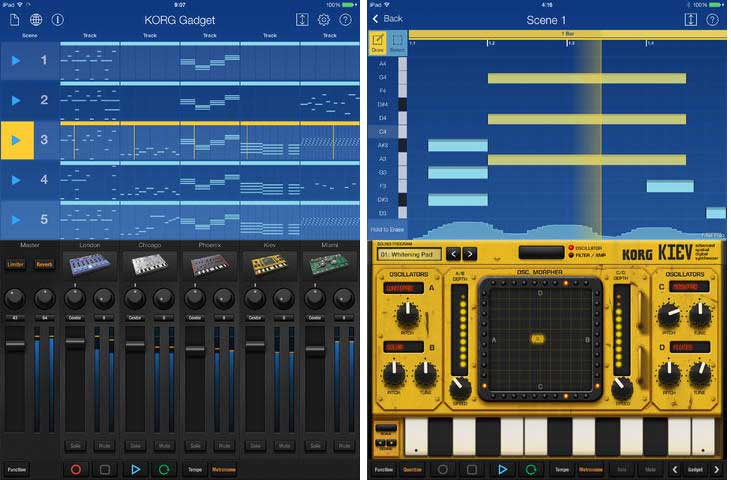Click the Osc Morpher pad center handle
Image resolution: width=731 pixels, height=480 pixels.
click(x=538, y=339)
